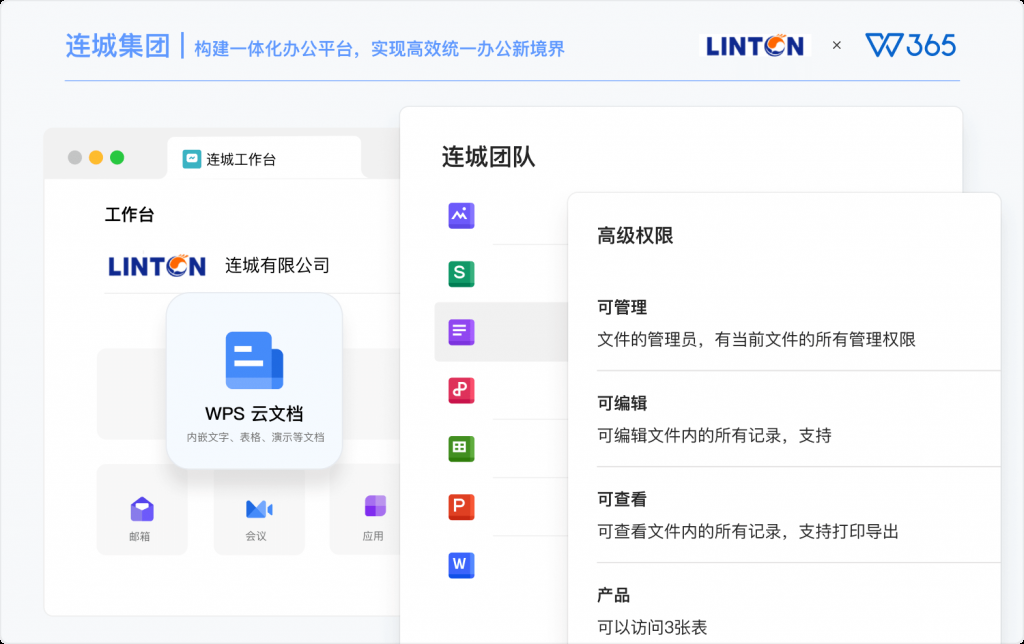This screenshot has height=644, width=1024.
Task: Switch to the 连城工作台 tab
Action: [264, 157]
